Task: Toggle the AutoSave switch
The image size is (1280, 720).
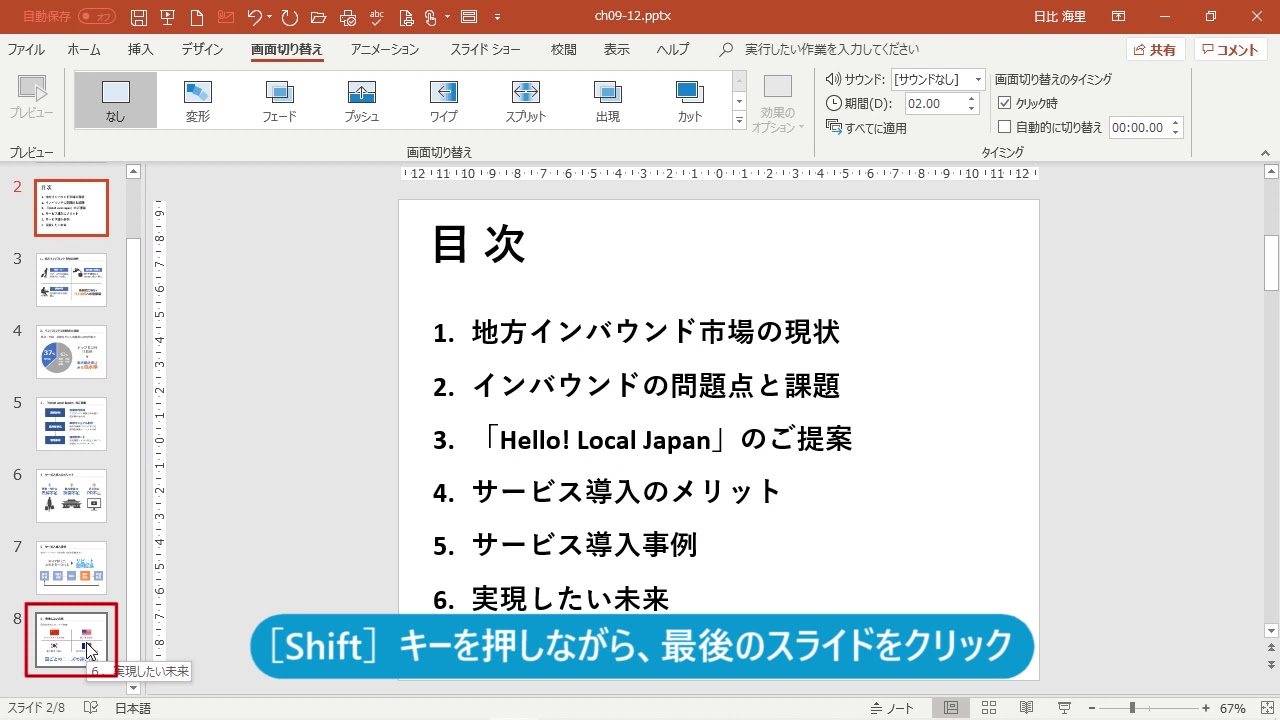Action: pos(96,17)
